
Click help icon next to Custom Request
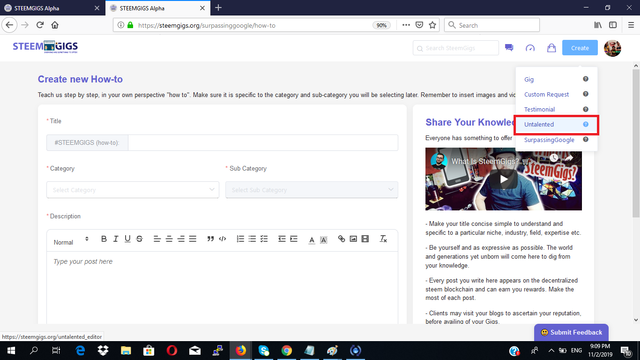tap(585, 94)
